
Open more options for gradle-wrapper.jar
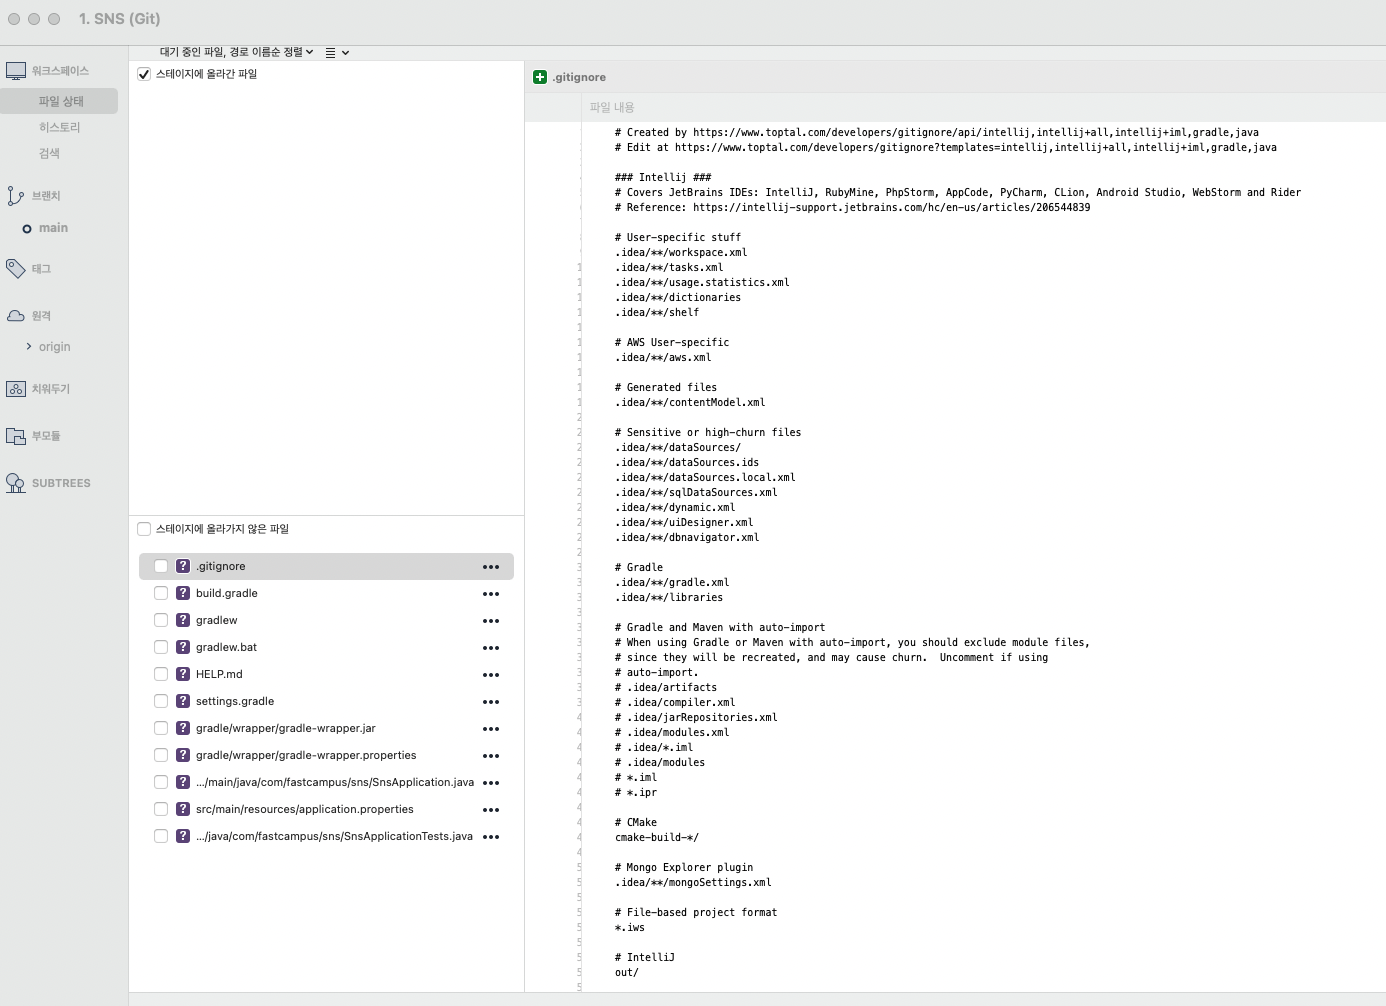[x=491, y=729]
